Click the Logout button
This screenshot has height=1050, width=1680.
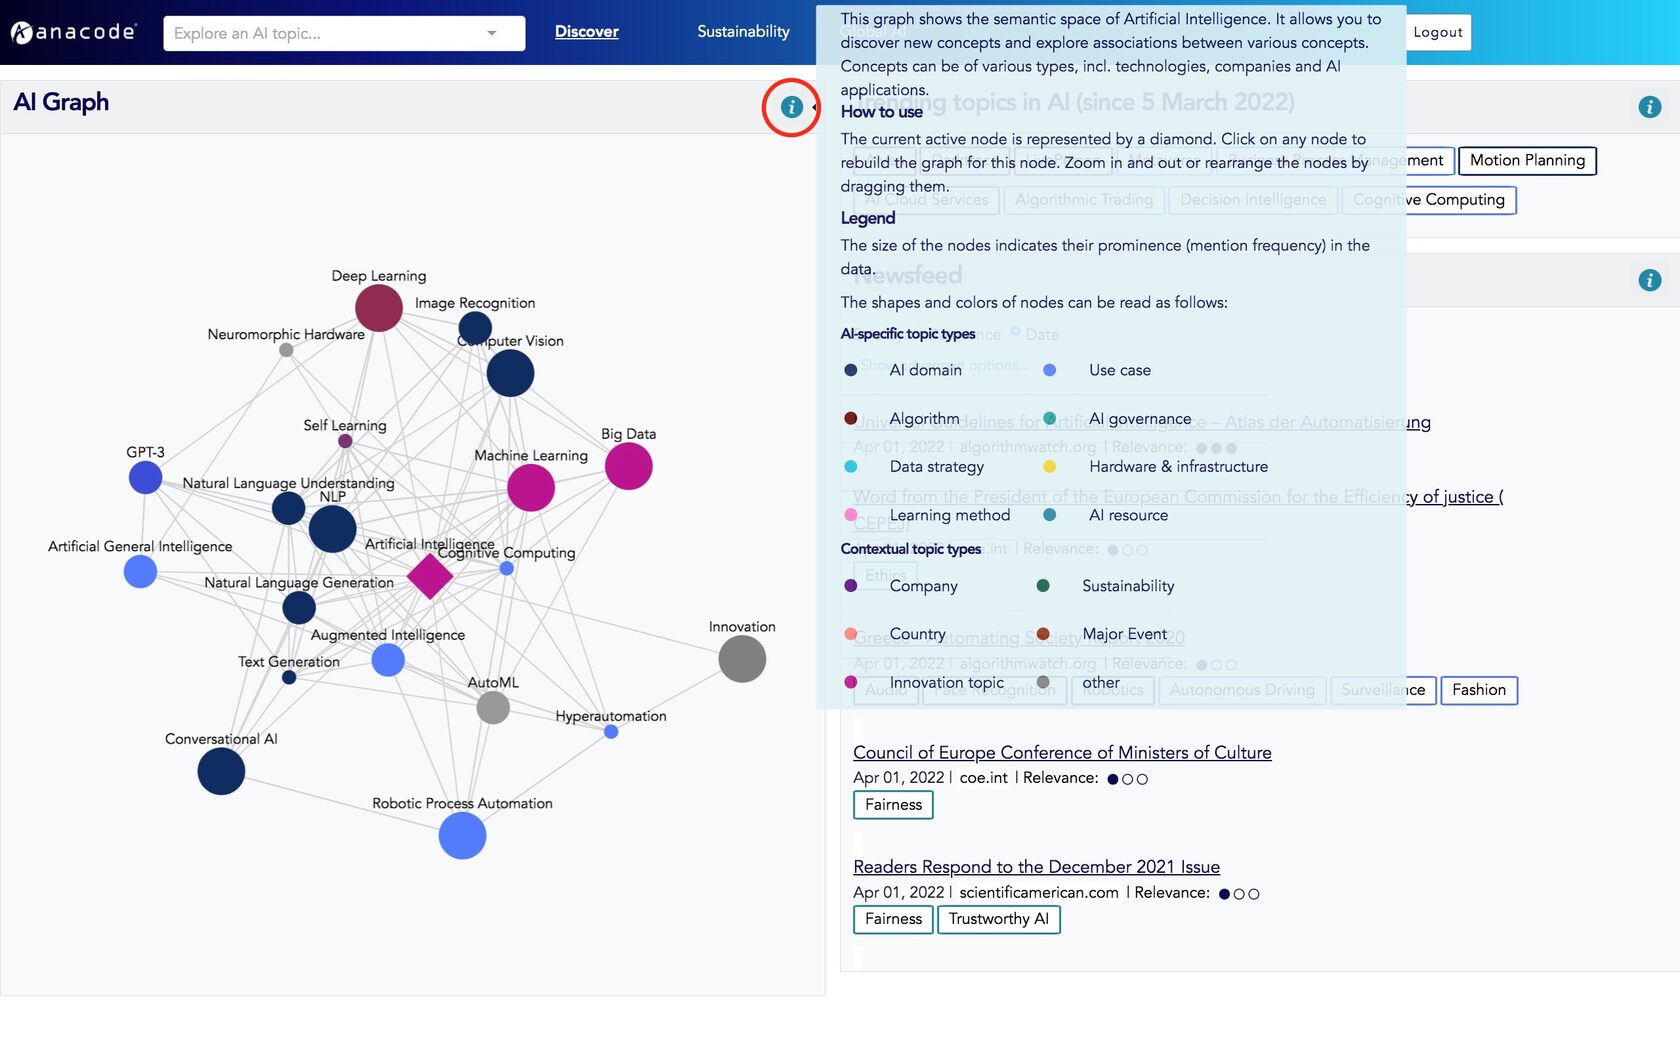click(x=1438, y=32)
